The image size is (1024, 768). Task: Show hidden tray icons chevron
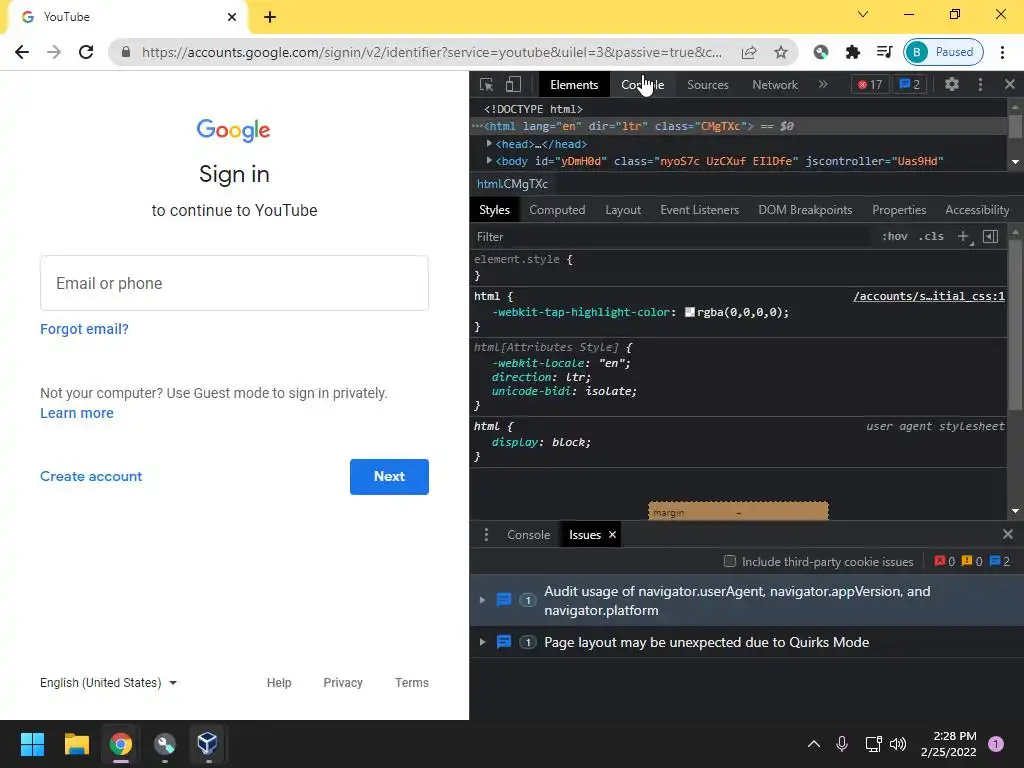814,743
